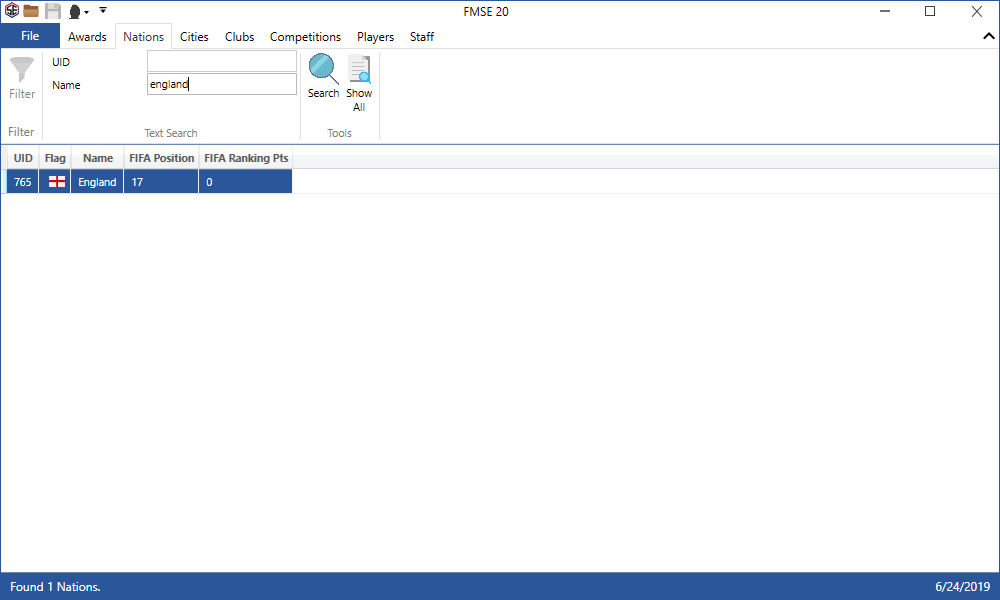The width and height of the screenshot is (1000, 600).
Task: Open the quick access toolbar customize dropdown
Action: [x=103, y=11]
